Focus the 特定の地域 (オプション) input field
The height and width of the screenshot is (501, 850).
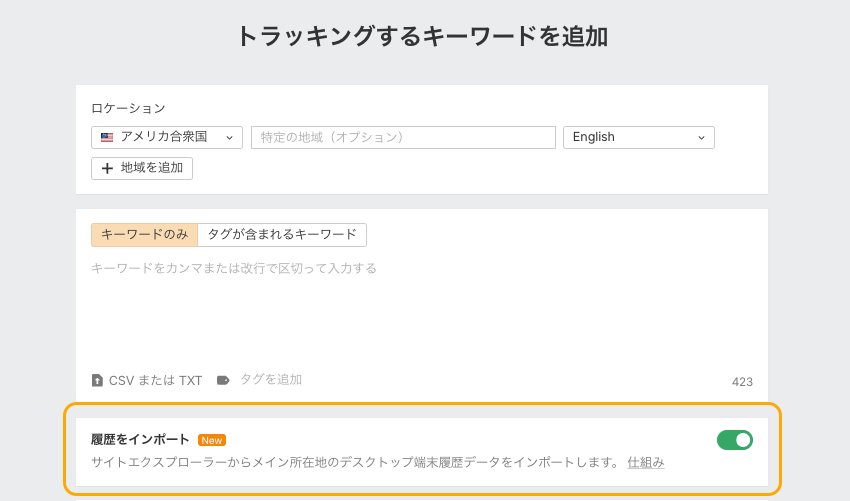click(403, 137)
